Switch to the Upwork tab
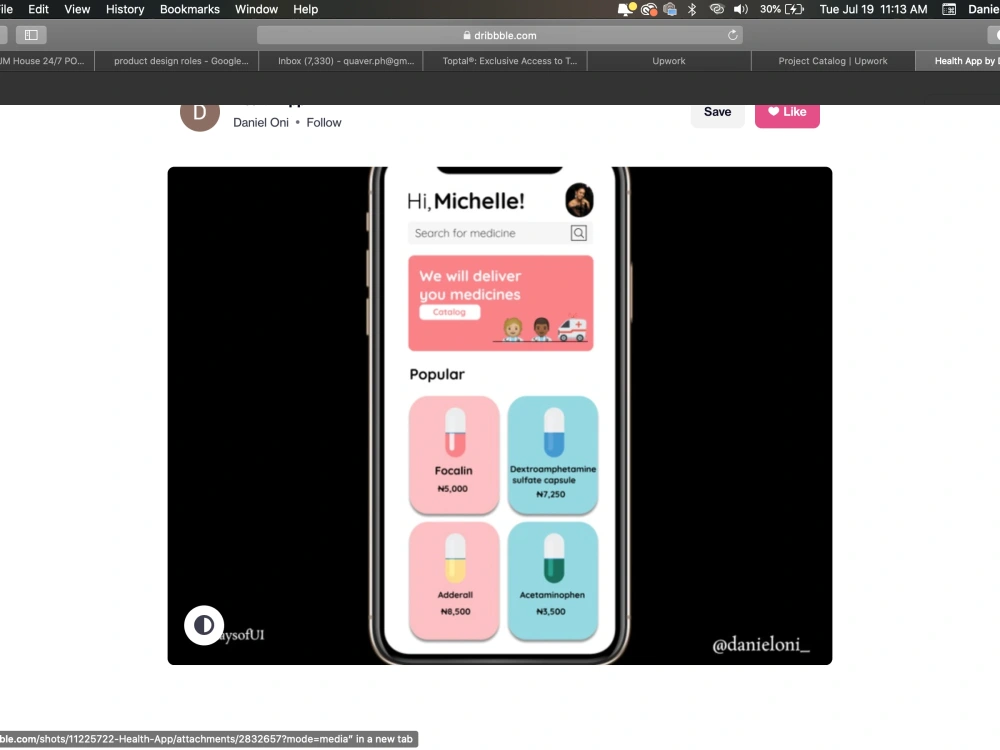Screen dimensions: 1000x750 click(669, 61)
